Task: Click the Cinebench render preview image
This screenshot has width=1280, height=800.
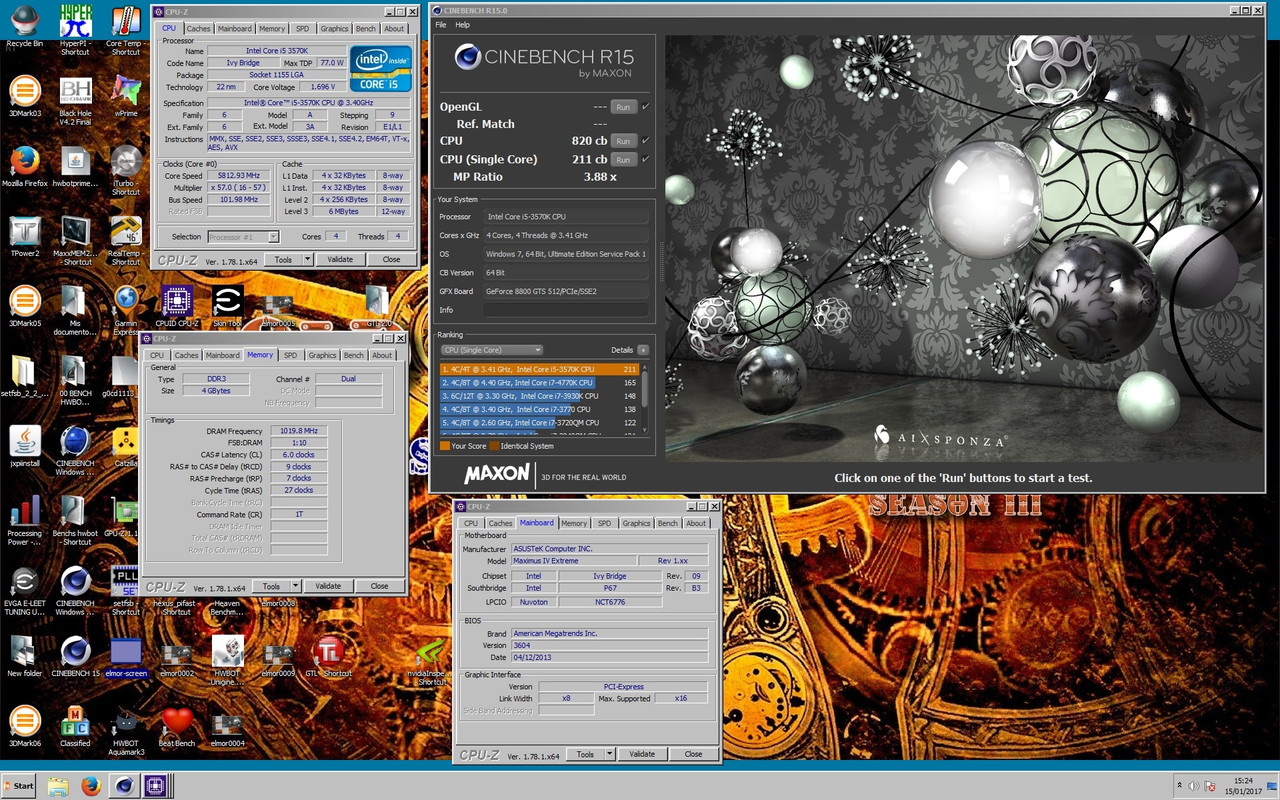Action: click(x=962, y=247)
